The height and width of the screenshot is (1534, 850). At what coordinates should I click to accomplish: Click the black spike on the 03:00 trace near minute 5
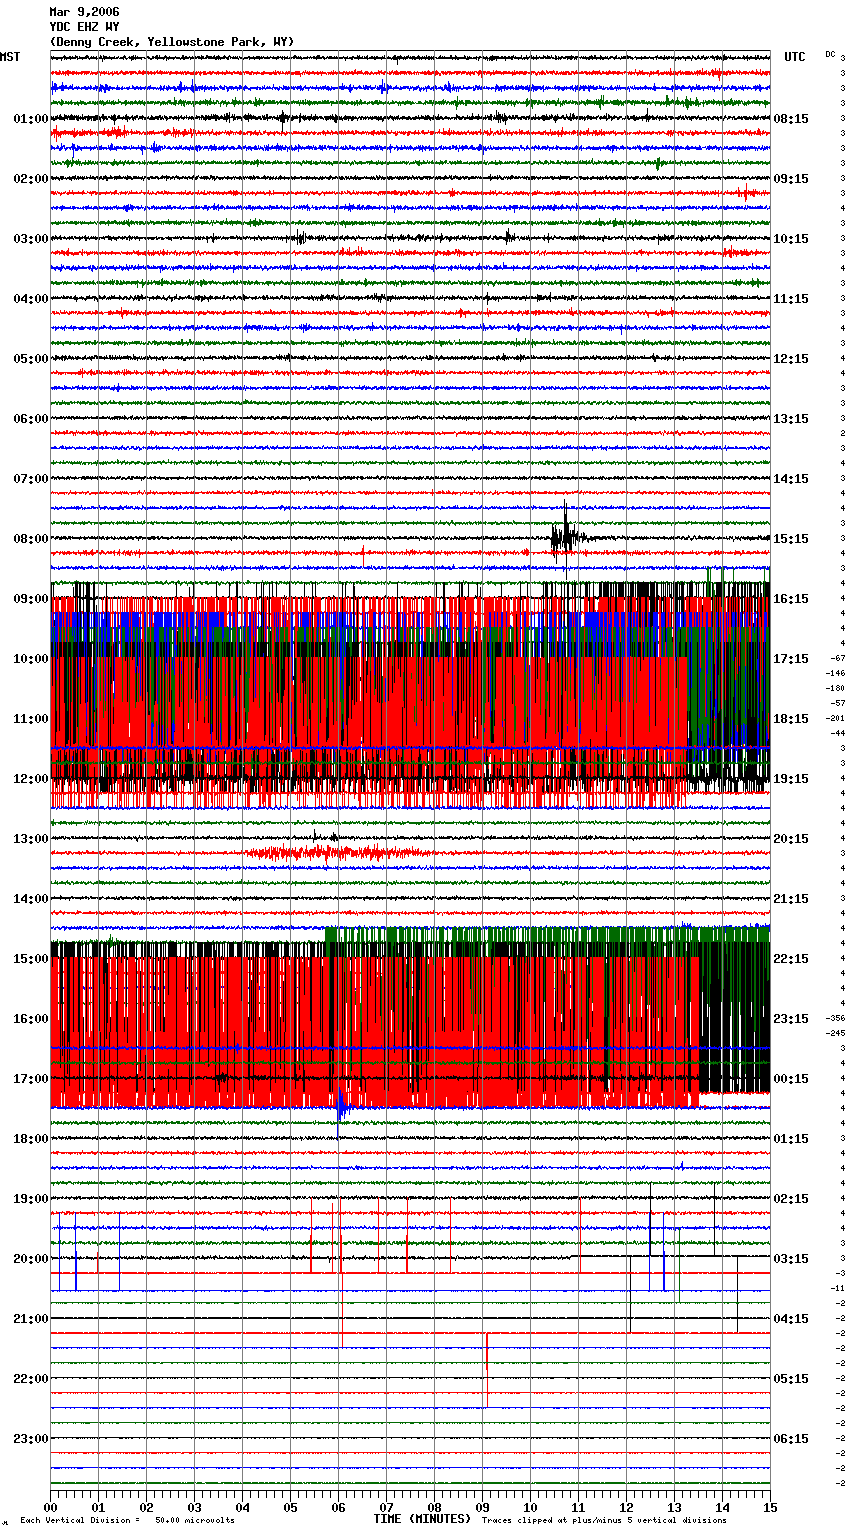[300, 238]
